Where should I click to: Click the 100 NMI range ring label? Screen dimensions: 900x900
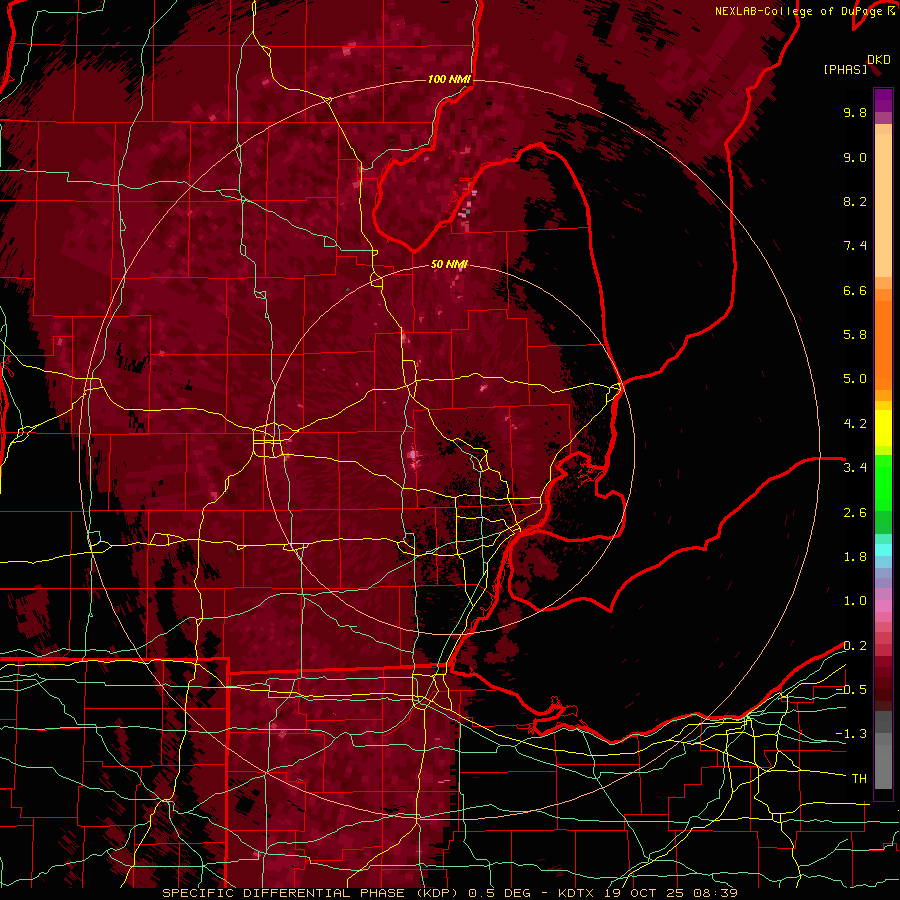[449, 79]
